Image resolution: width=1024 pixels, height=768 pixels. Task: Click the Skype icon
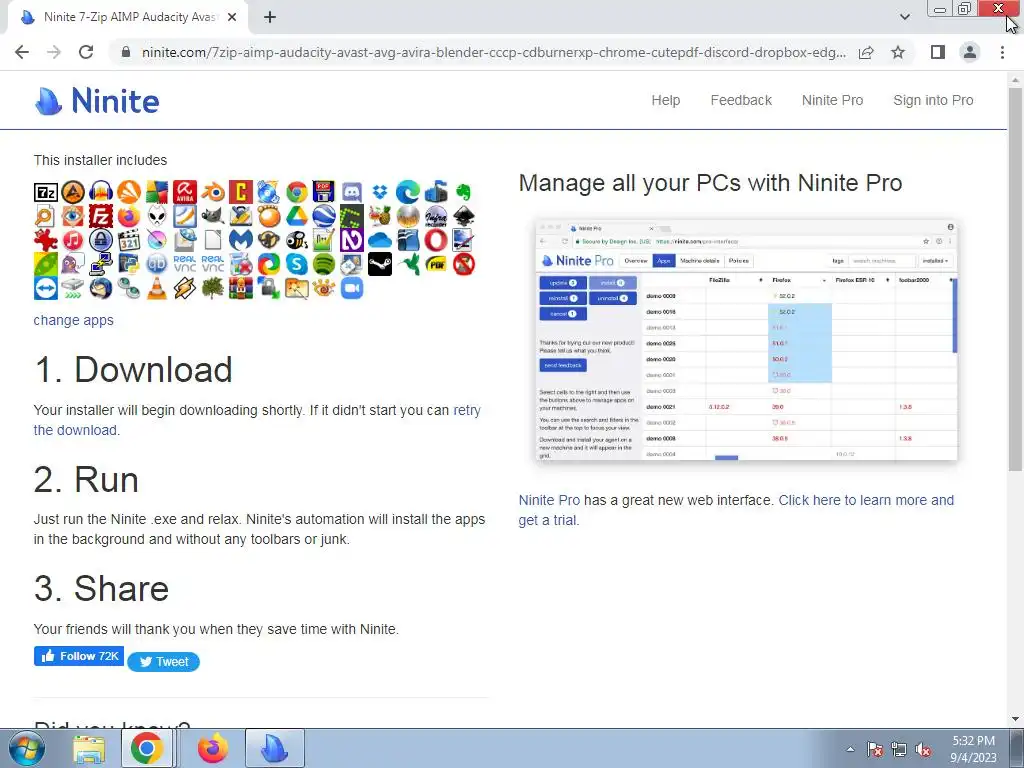[296, 264]
